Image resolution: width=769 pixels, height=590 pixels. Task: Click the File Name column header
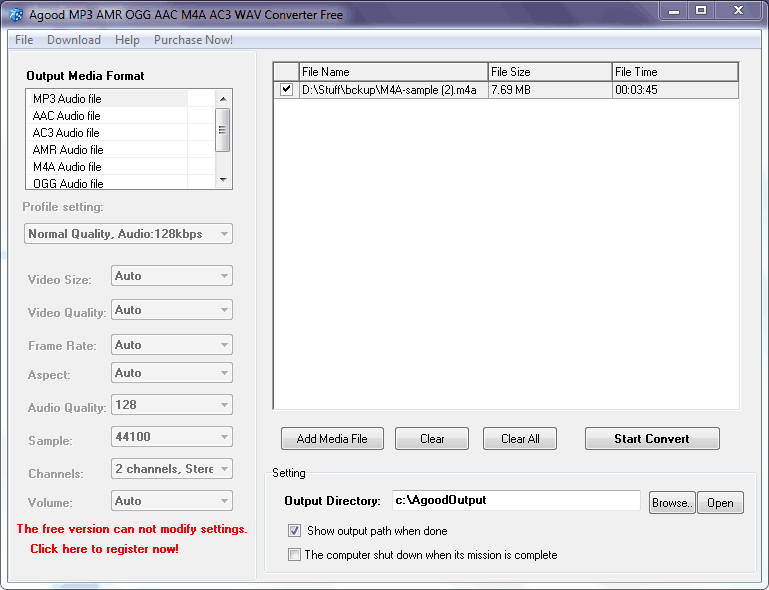point(393,72)
